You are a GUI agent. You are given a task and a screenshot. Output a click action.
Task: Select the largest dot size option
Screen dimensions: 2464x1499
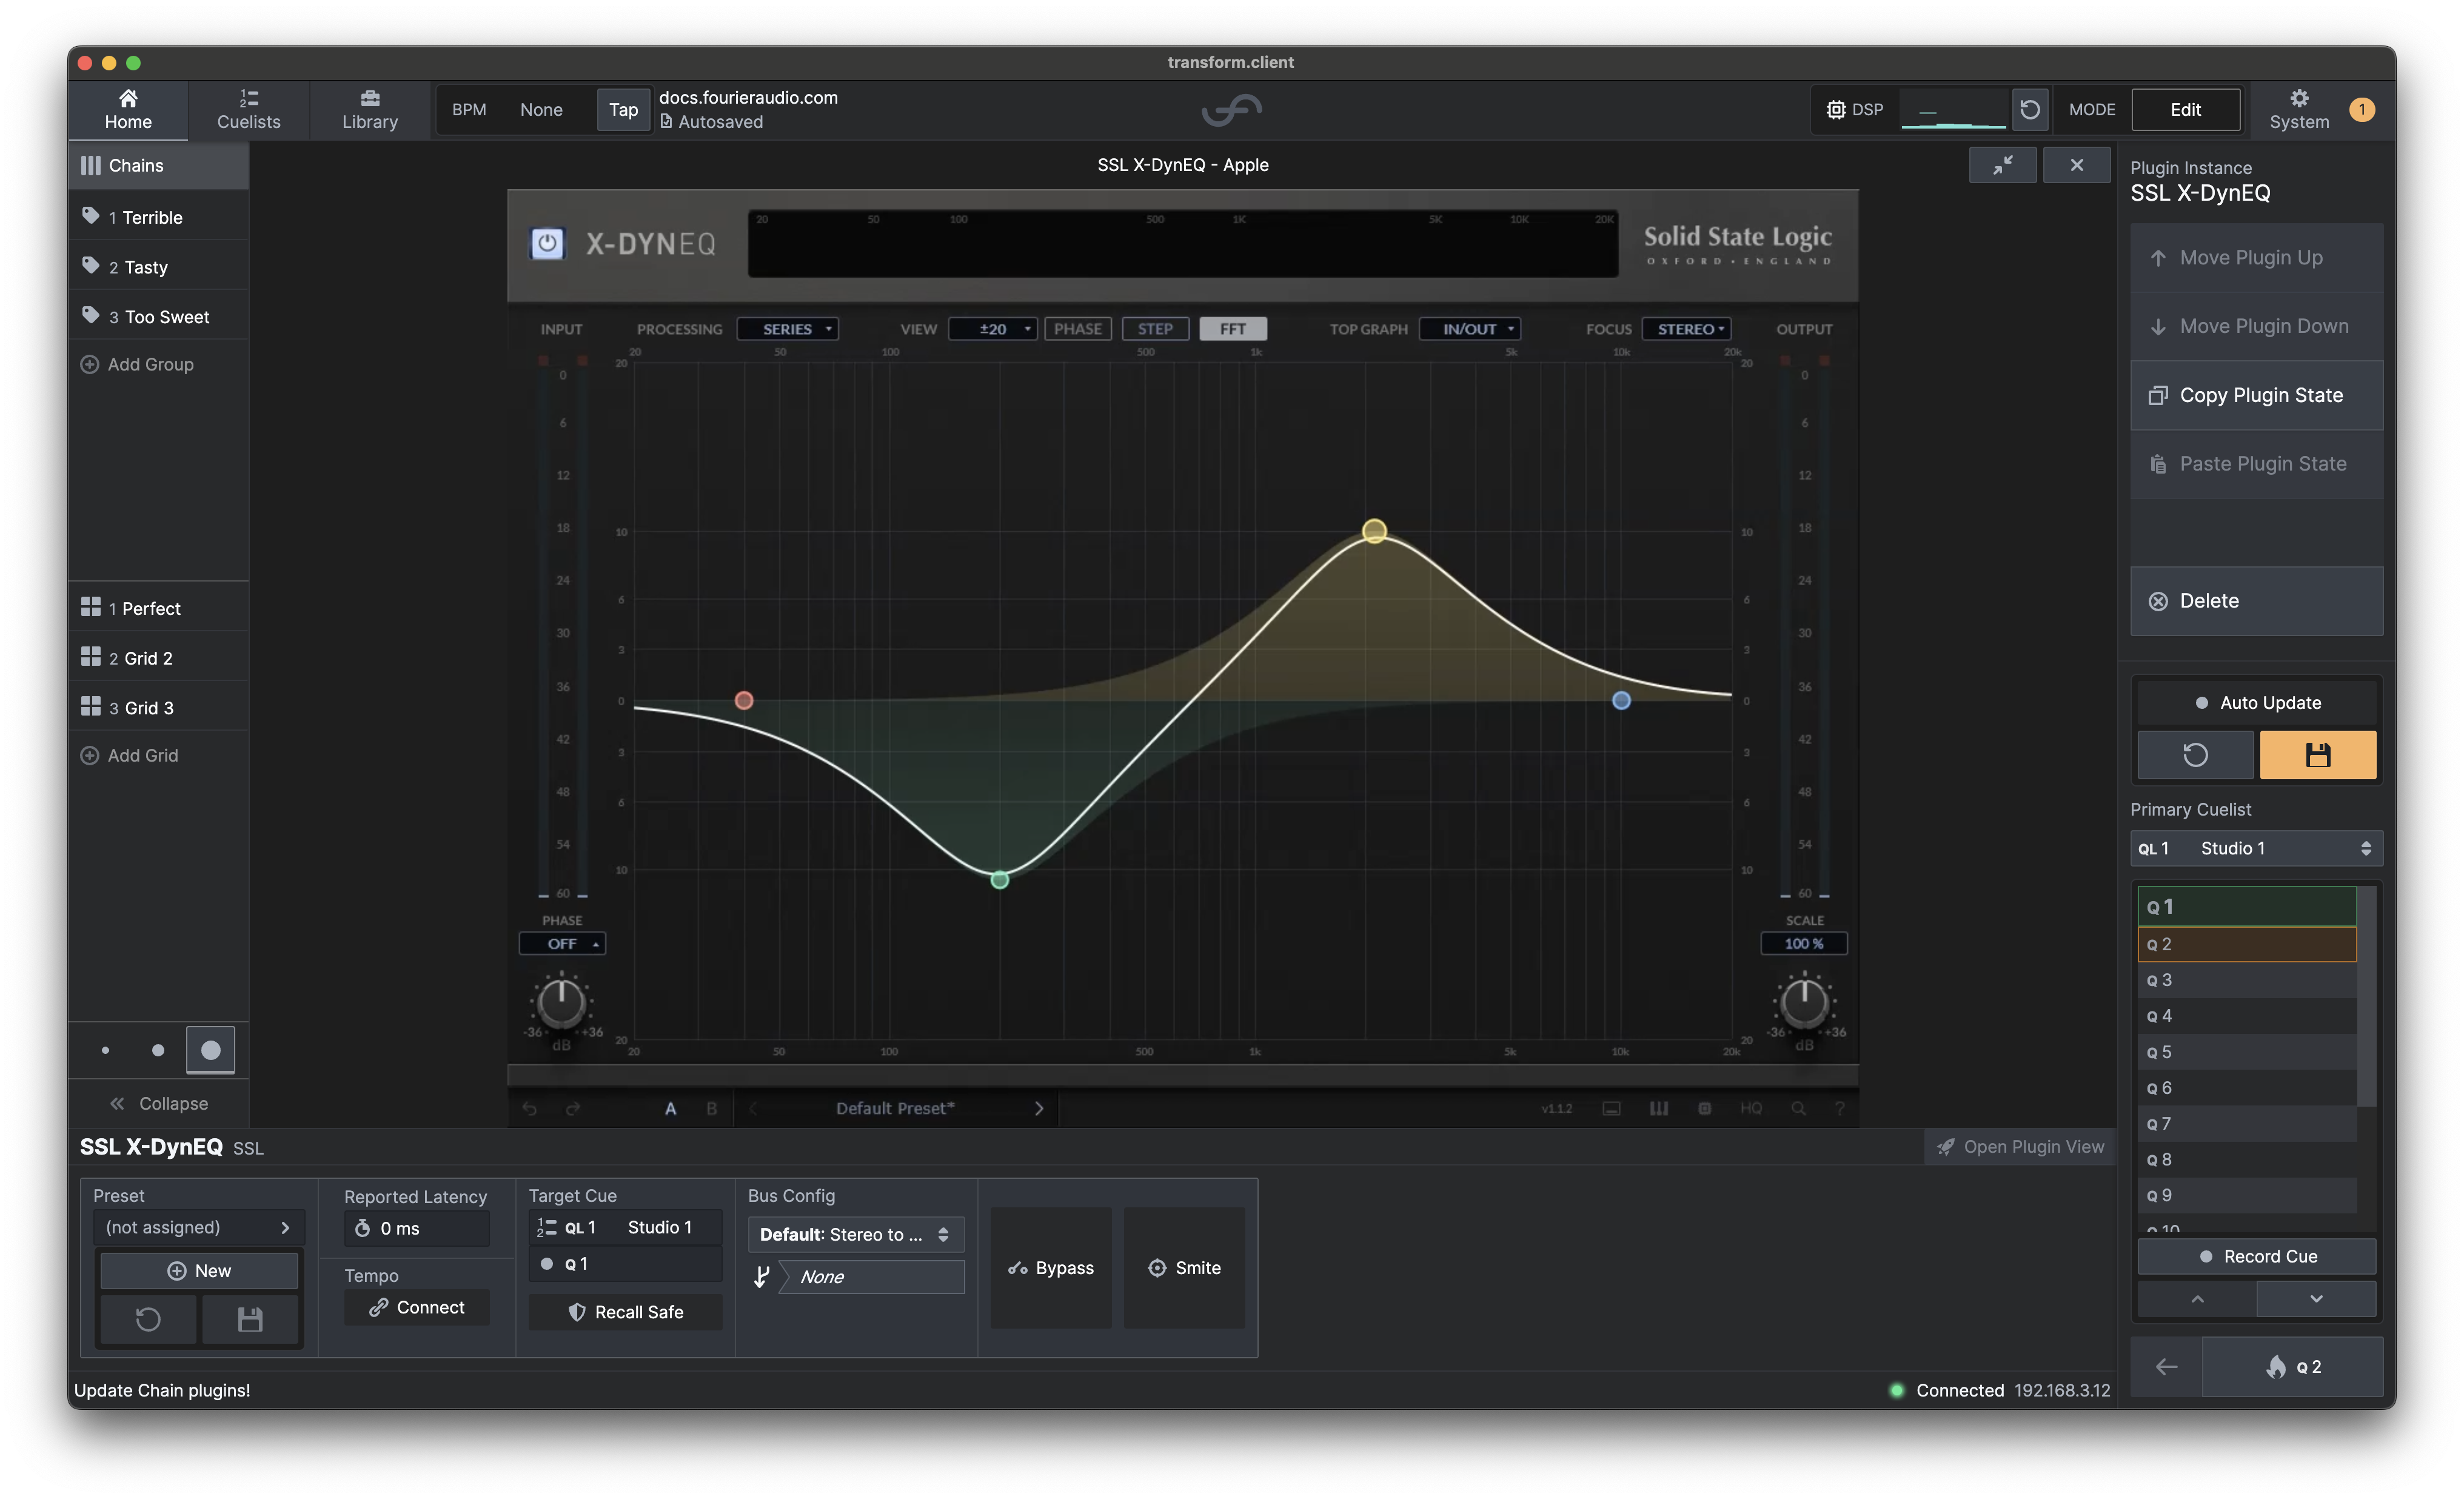click(211, 1050)
